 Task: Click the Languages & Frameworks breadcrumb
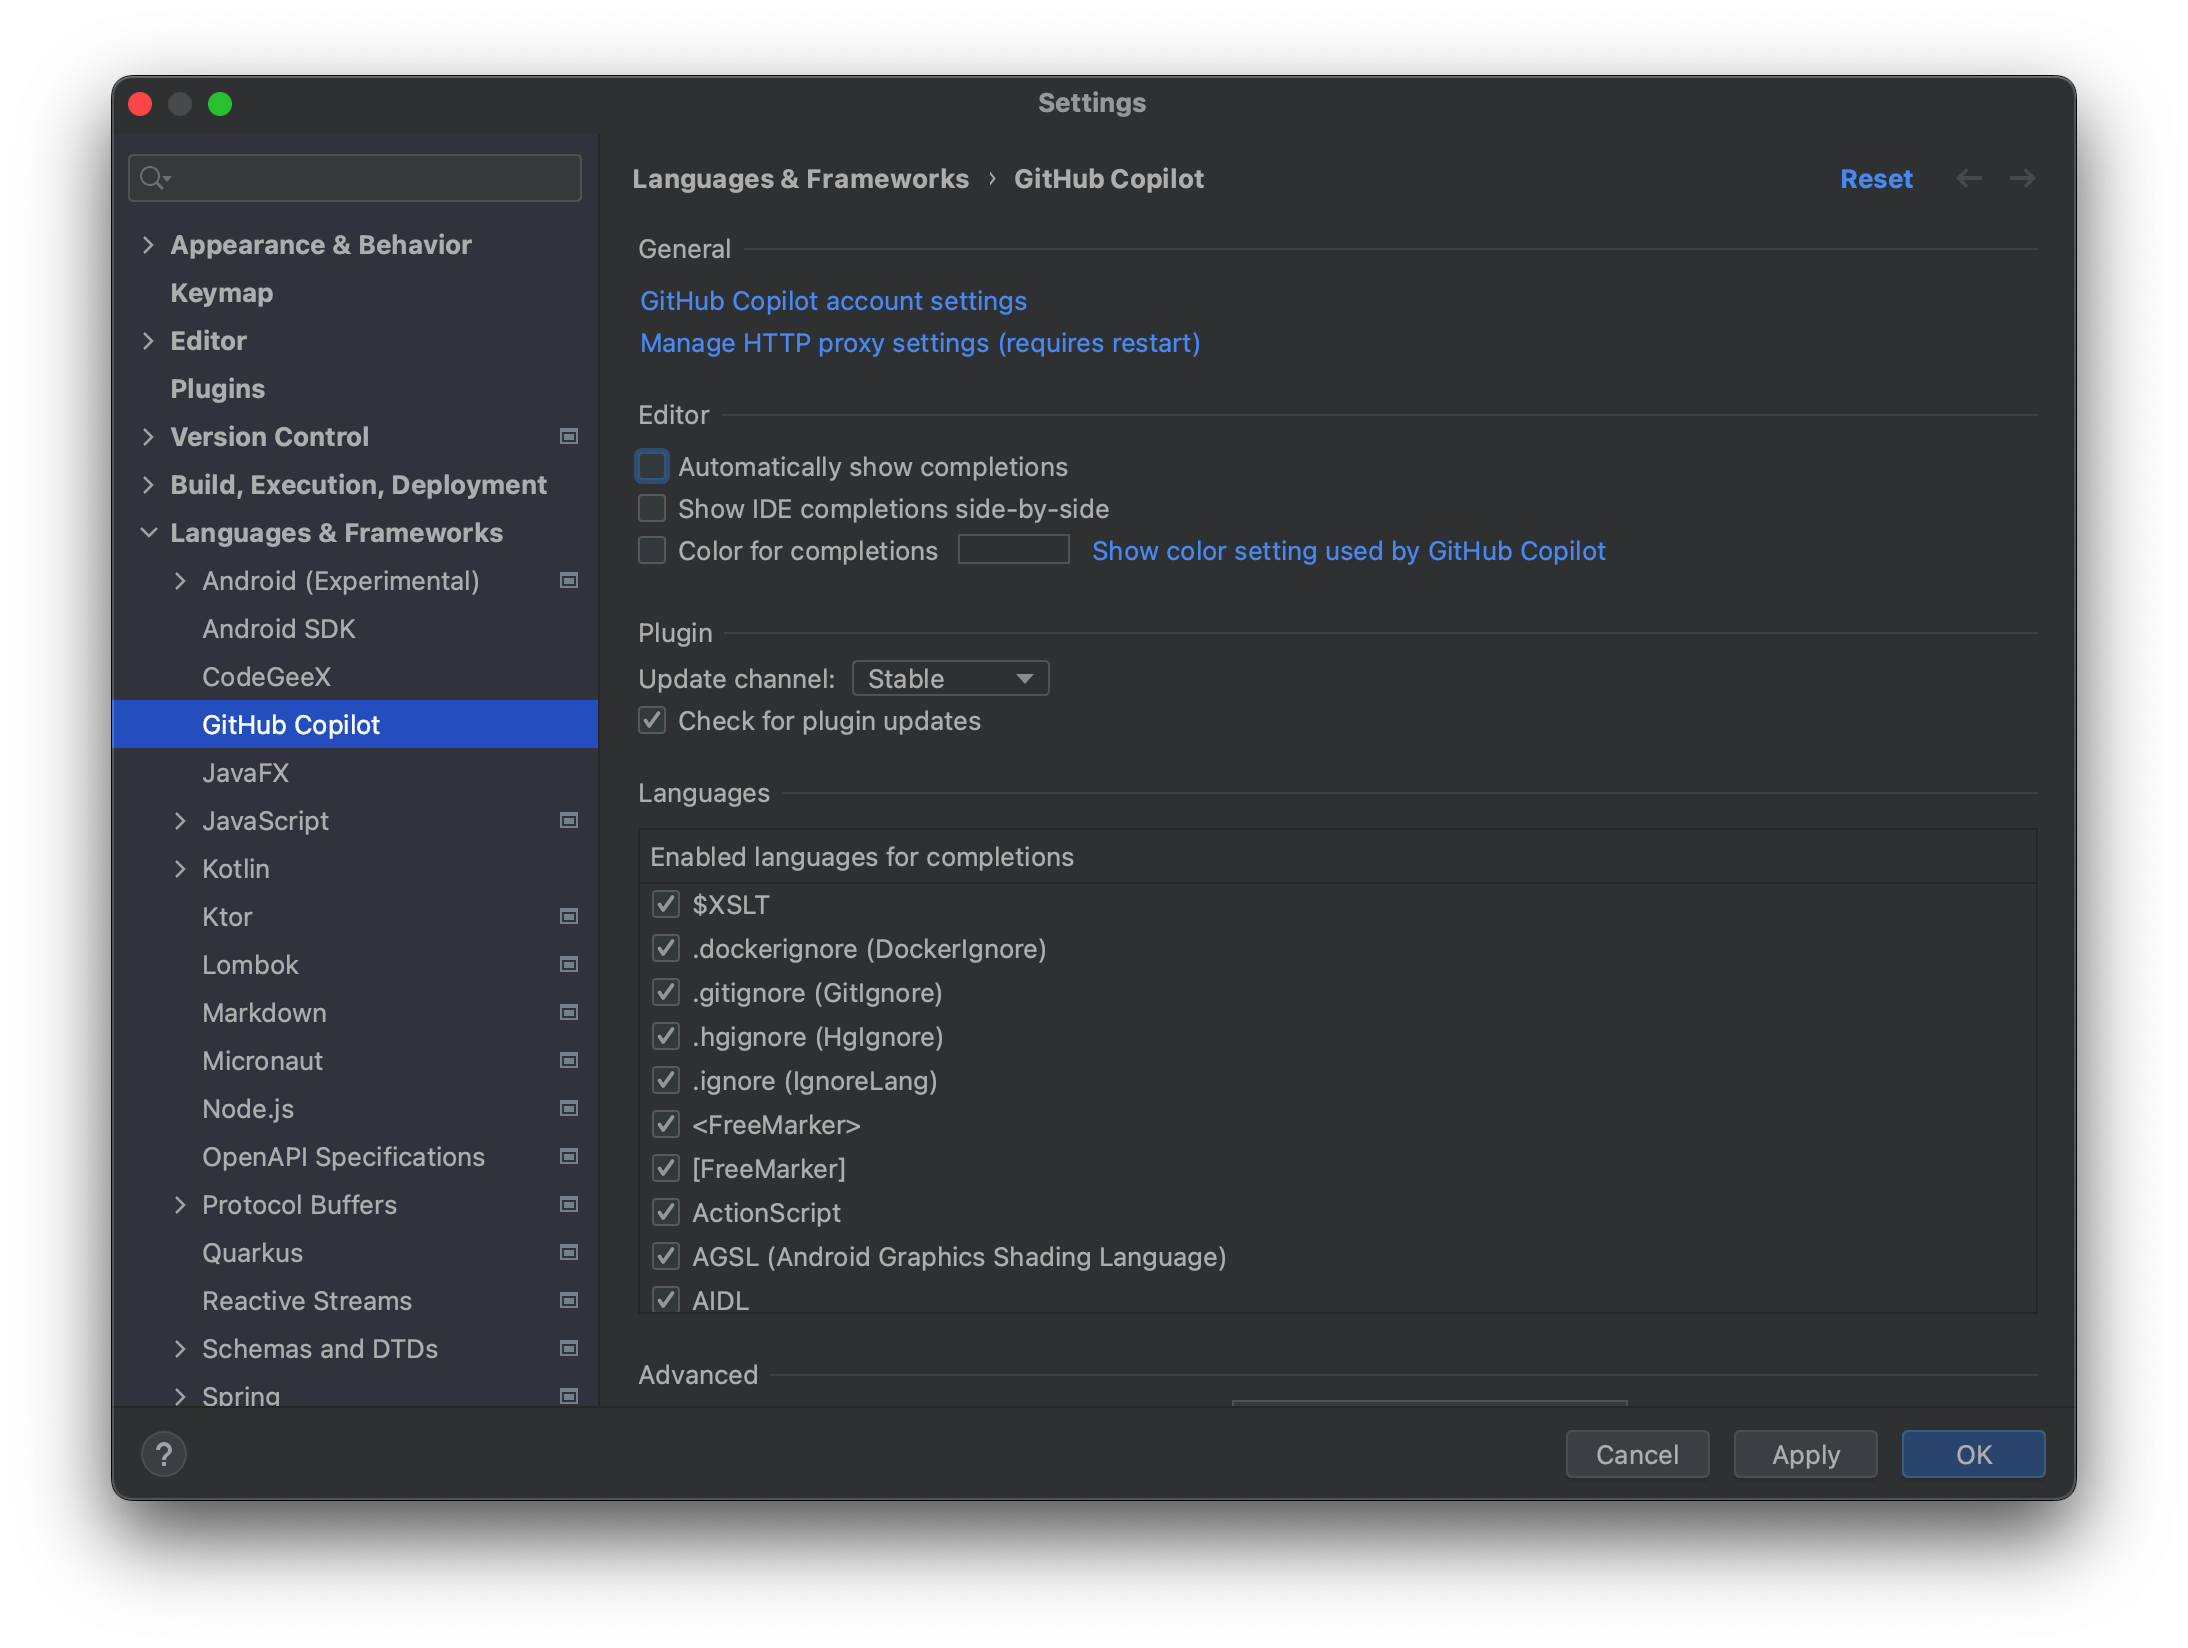[800, 178]
